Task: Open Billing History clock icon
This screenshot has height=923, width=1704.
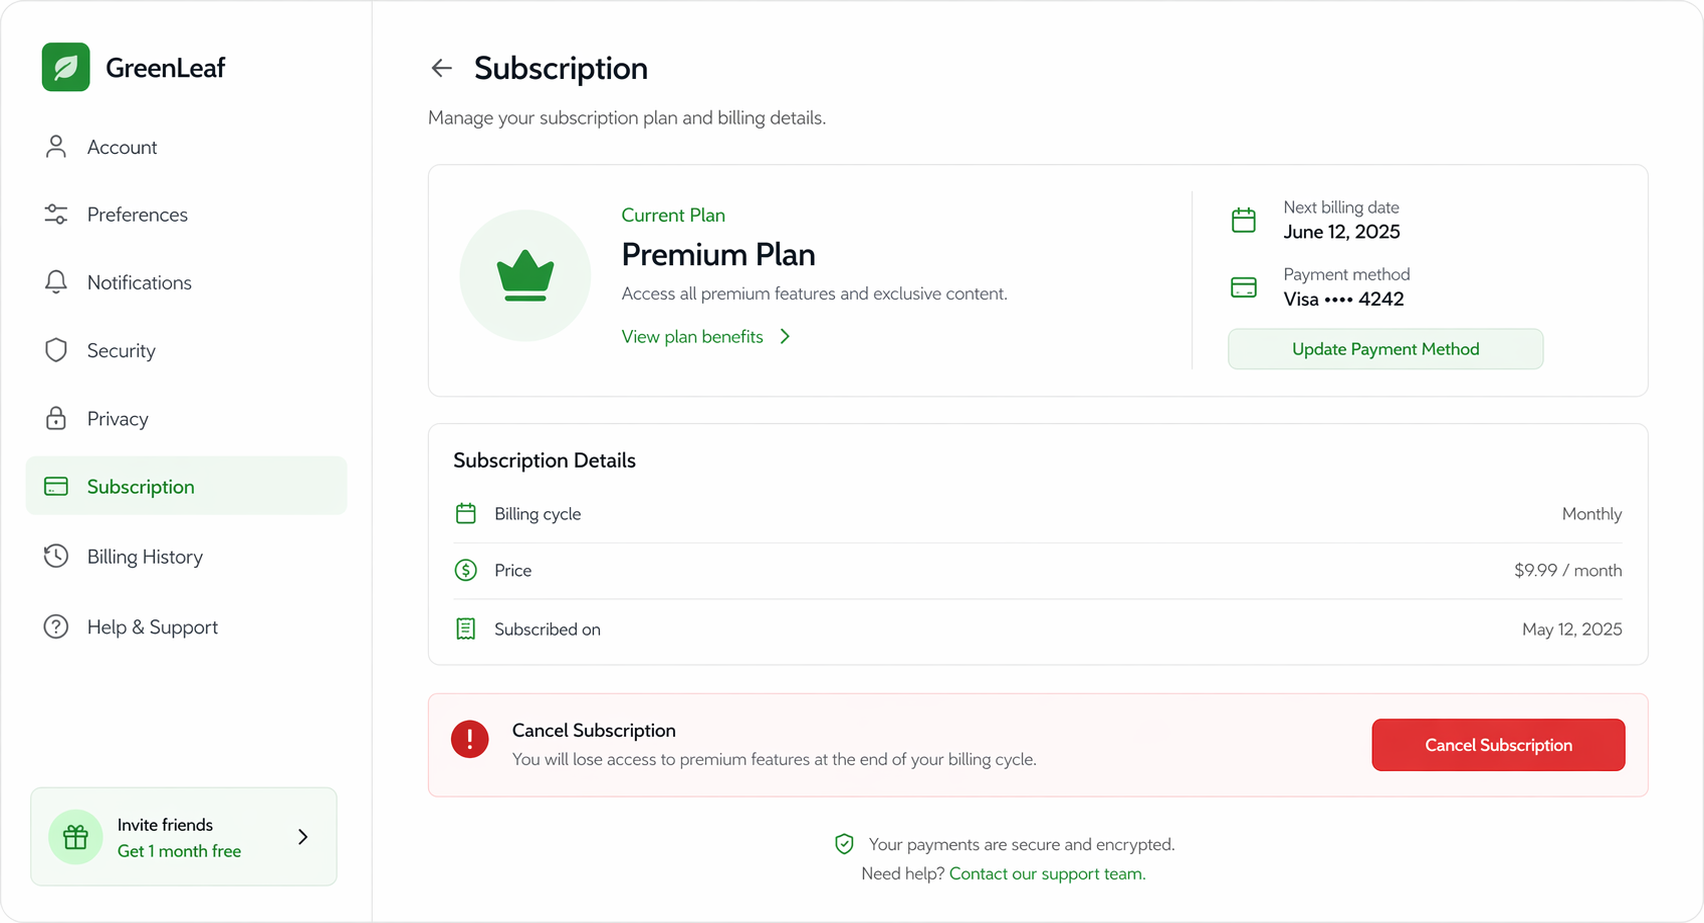Action: click(x=56, y=556)
